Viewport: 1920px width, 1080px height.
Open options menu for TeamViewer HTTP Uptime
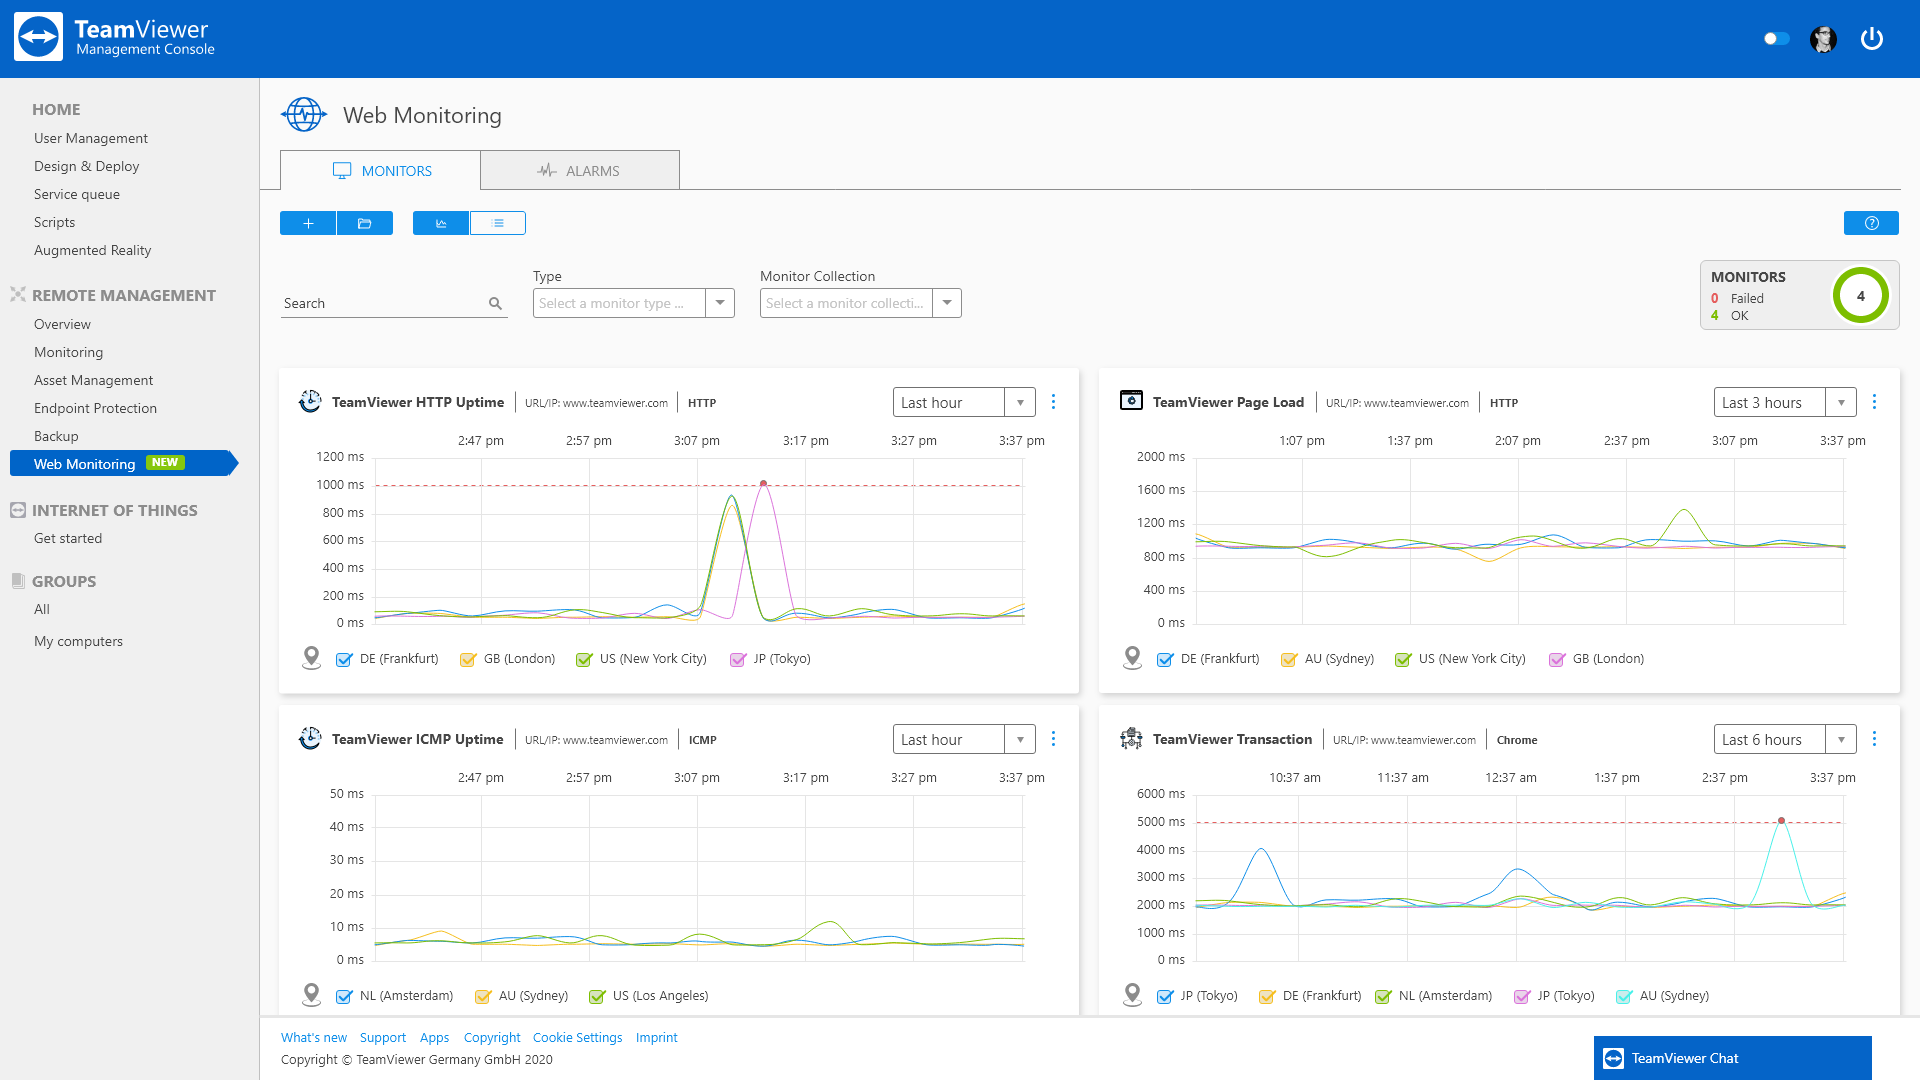(x=1054, y=401)
